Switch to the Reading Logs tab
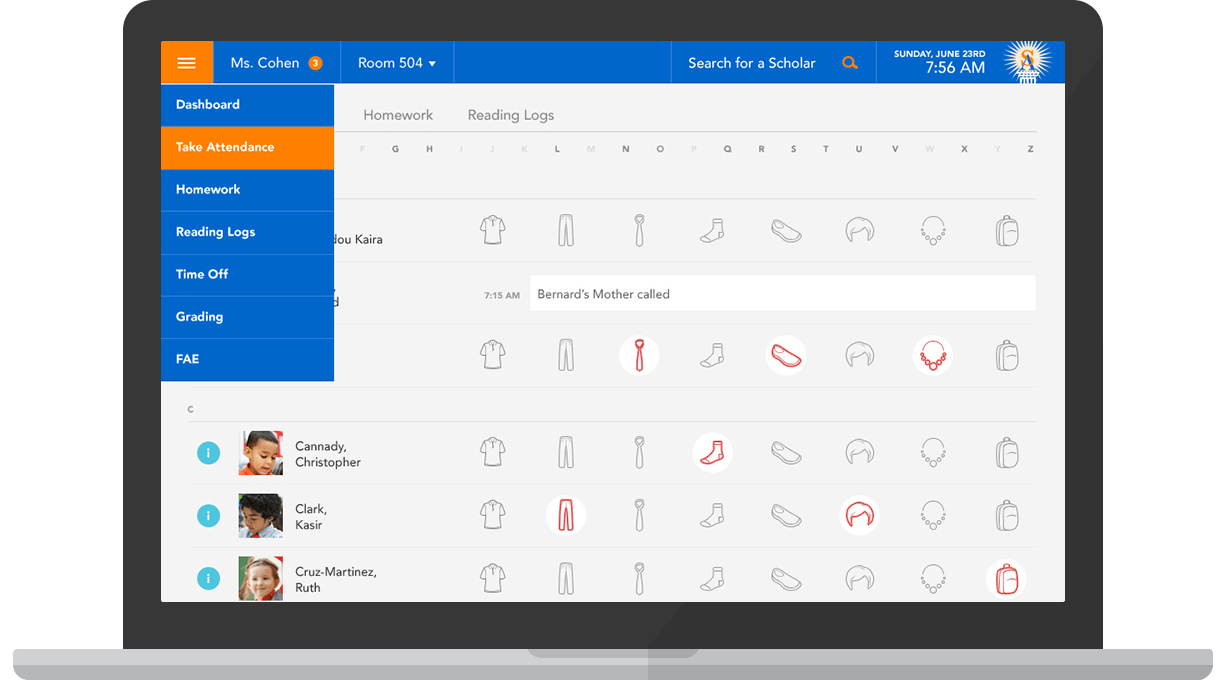 coord(510,115)
